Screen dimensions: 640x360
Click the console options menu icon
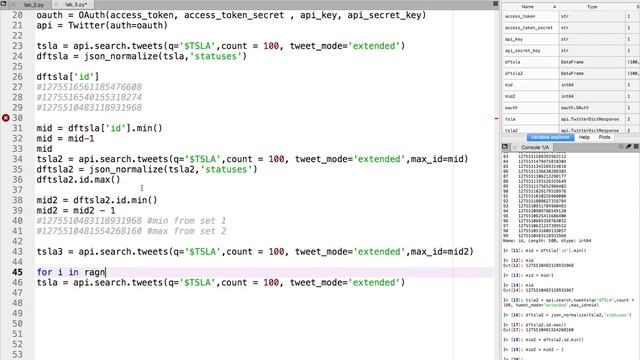636,147
